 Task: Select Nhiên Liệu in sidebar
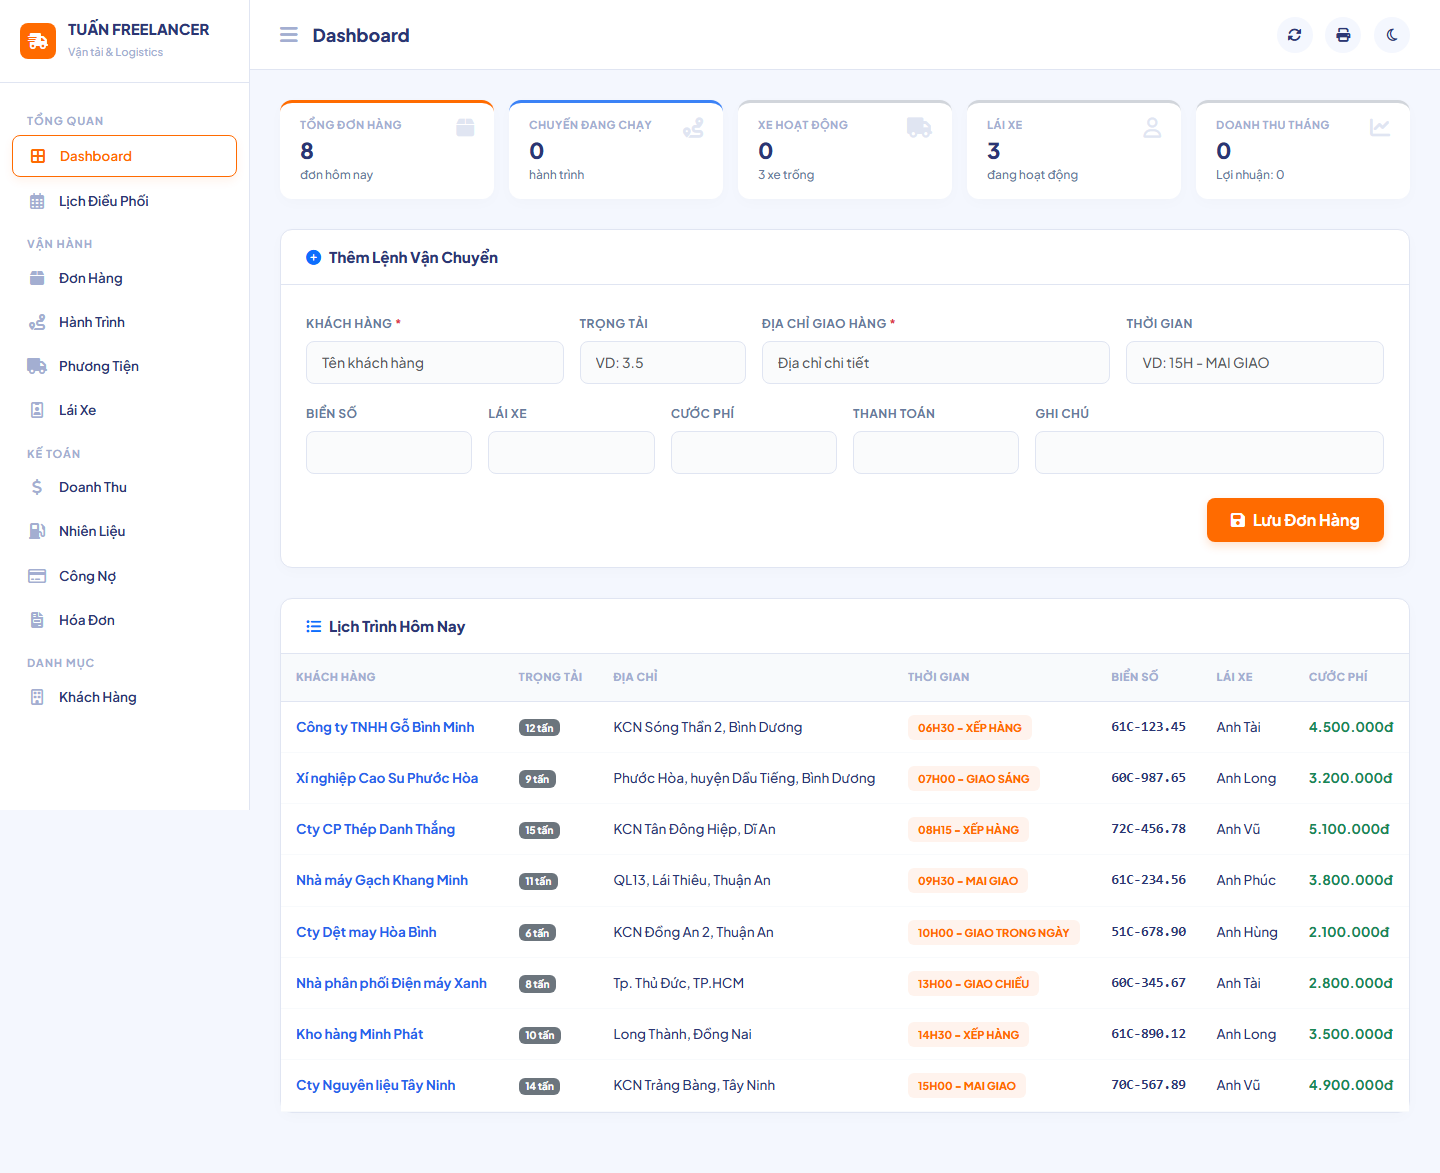[124, 531]
